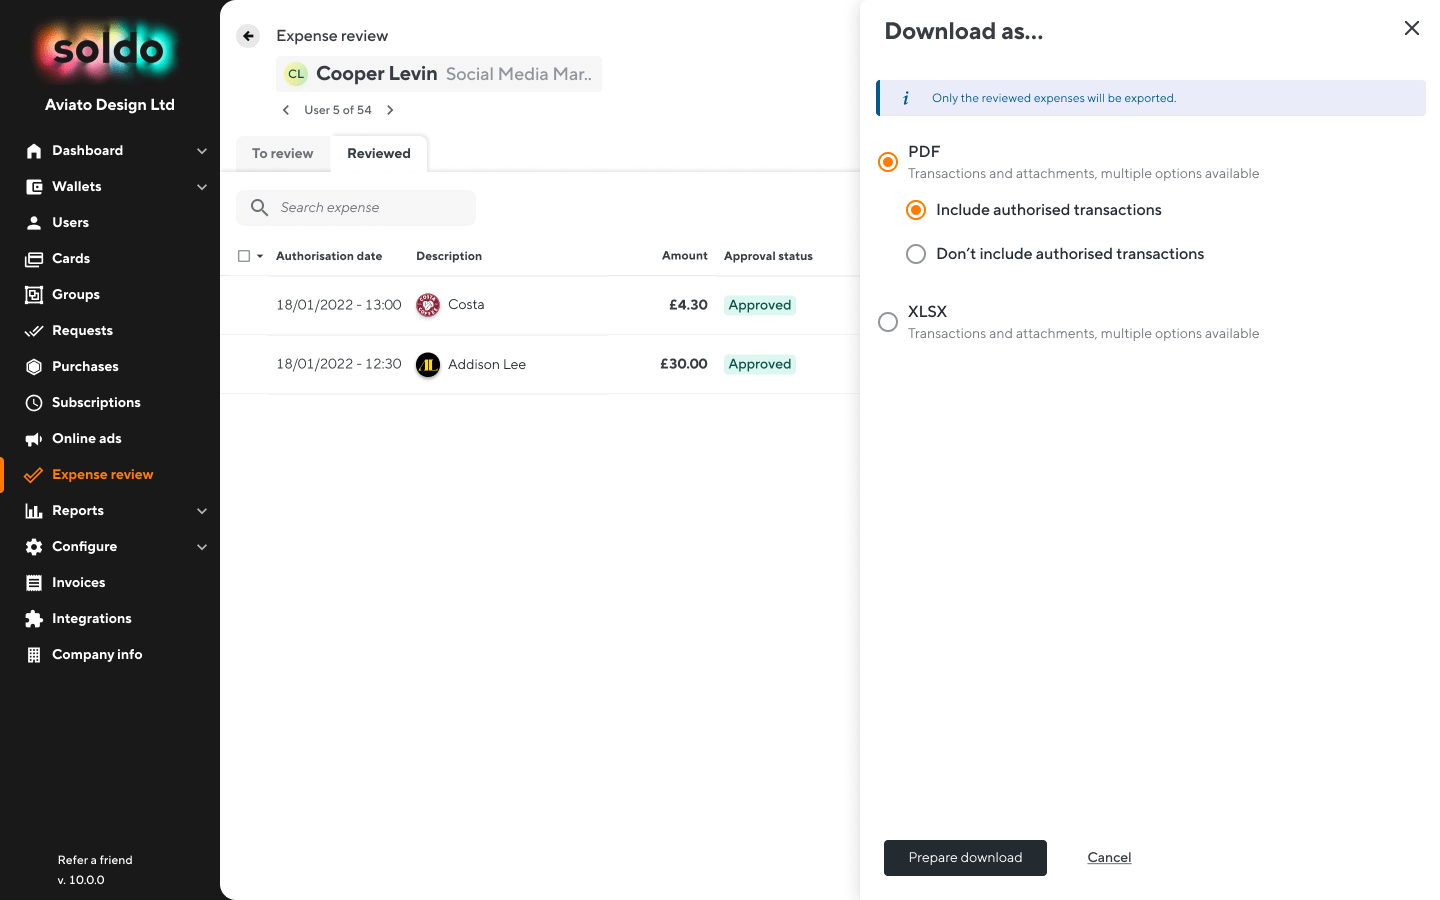Open the Costa £4.30 expense row

540,305
